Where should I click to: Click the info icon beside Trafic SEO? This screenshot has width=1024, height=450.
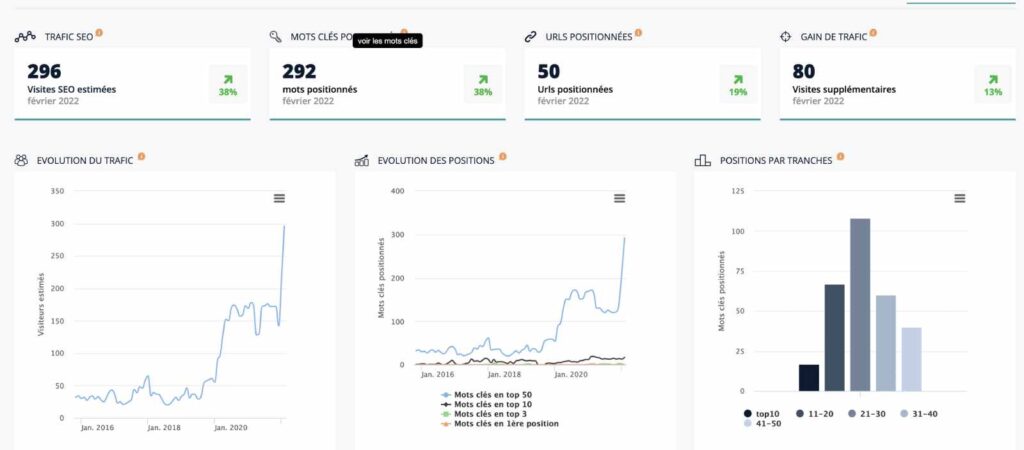click(x=99, y=33)
